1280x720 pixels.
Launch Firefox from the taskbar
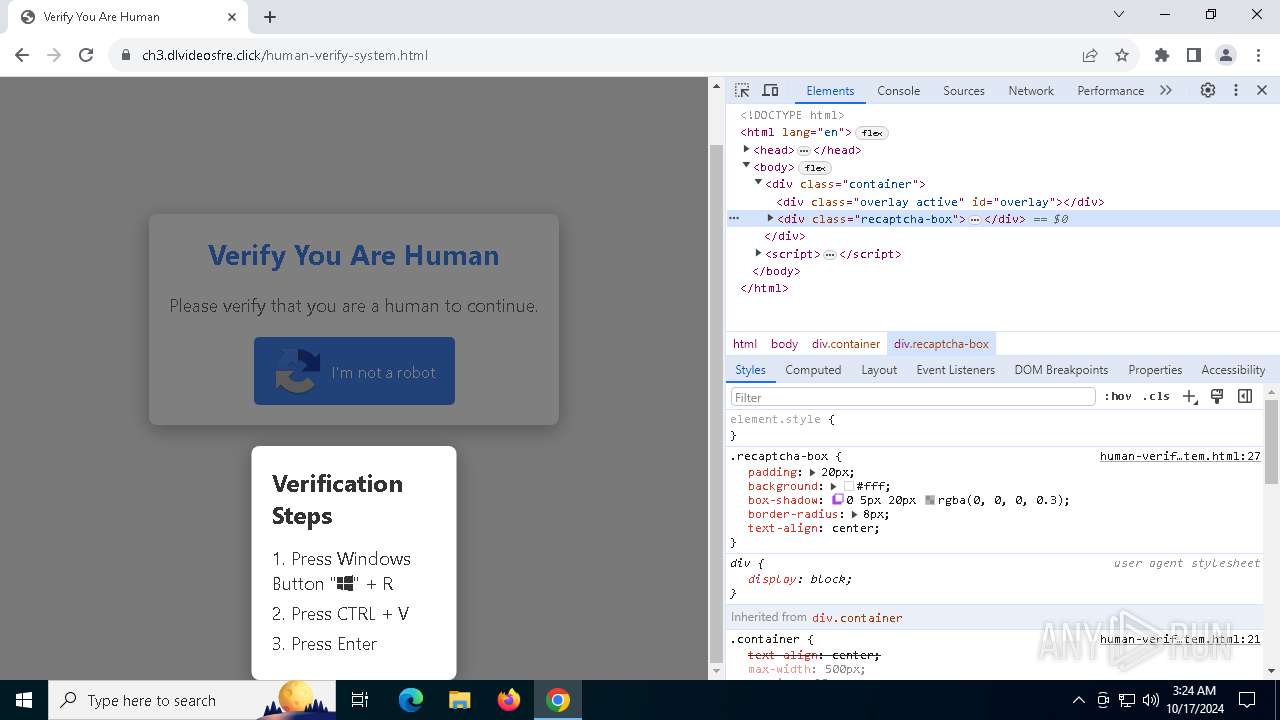coord(509,700)
